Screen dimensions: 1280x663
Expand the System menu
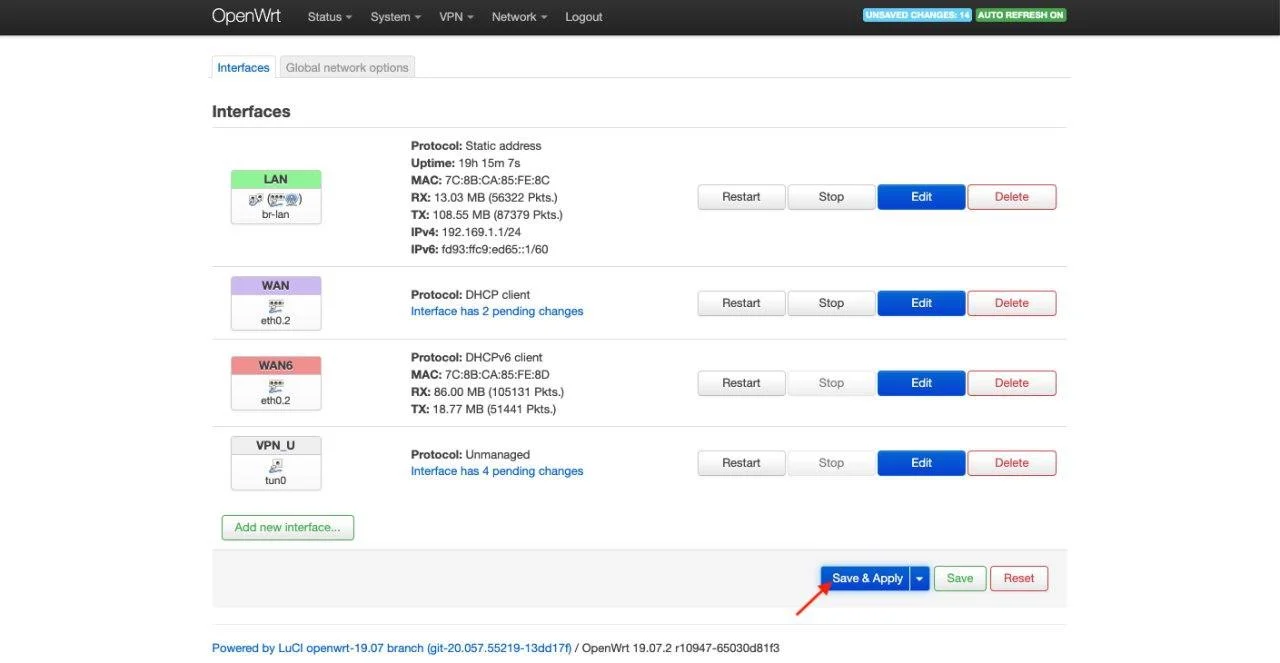tap(395, 17)
